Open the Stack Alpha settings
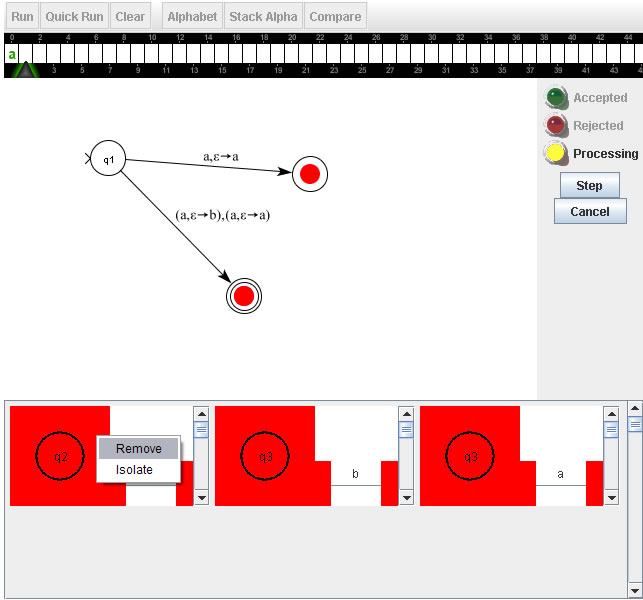Viewport: 643px width, 600px height. tap(263, 17)
